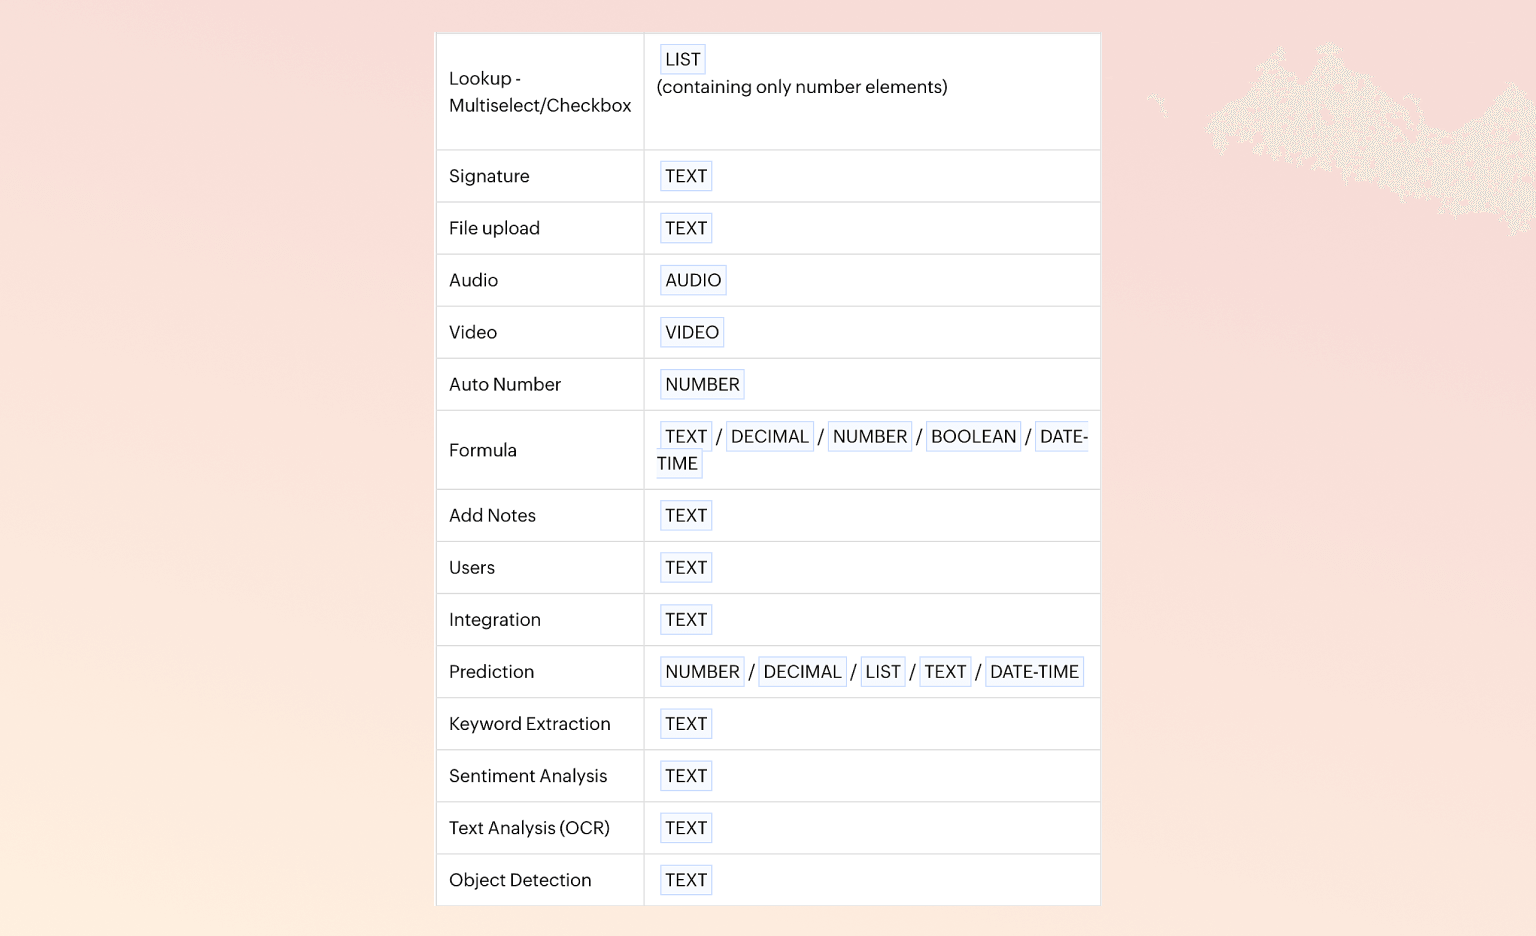Click the TEXT type for Object Detection
Viewport: 1536px width, 936px height.
coord(686,880)
